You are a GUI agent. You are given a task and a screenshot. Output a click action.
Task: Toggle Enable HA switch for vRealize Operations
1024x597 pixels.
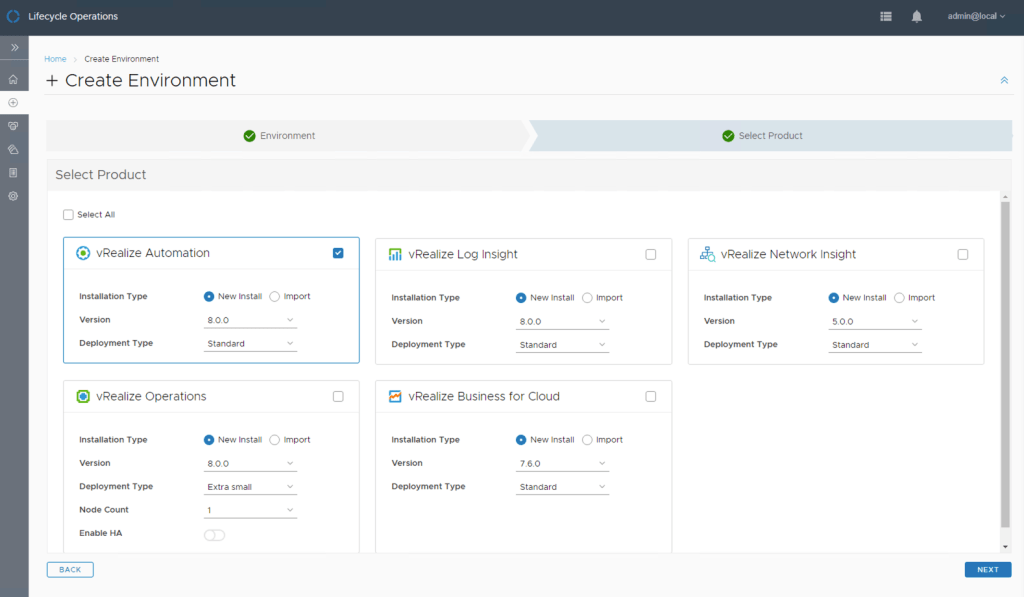(x=214, y=535)
